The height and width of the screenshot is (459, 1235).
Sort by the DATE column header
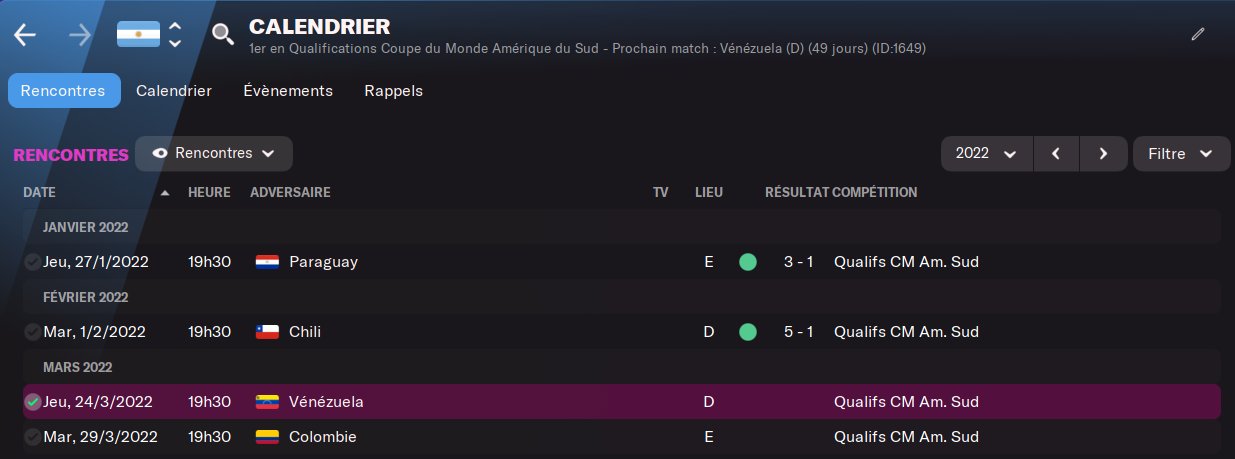pos(40,192)
